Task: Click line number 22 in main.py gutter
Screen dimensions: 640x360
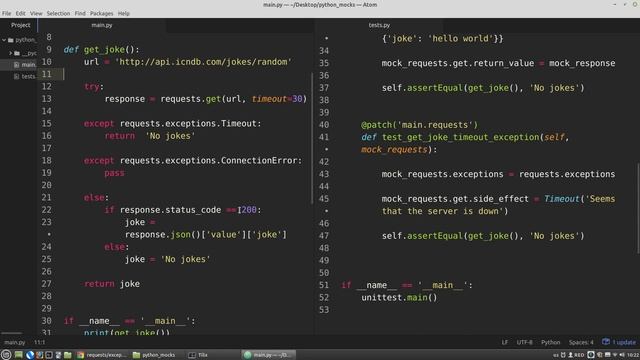Action: pyautogui.click(x=47, y=210)
